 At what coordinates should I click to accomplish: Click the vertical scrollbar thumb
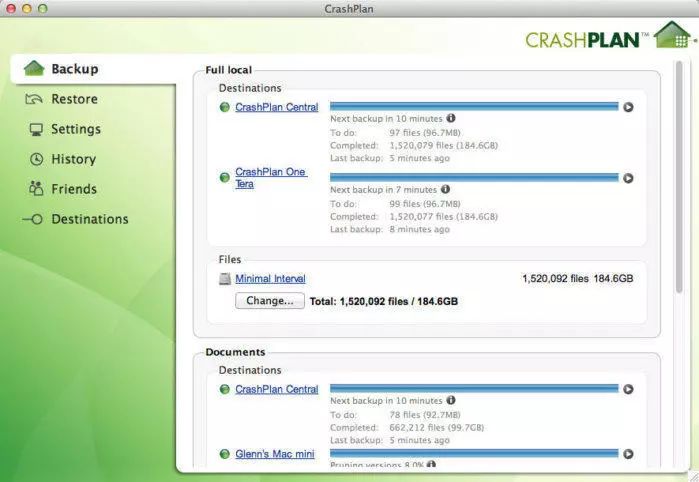pyautogui.click(x=679, y=177)
